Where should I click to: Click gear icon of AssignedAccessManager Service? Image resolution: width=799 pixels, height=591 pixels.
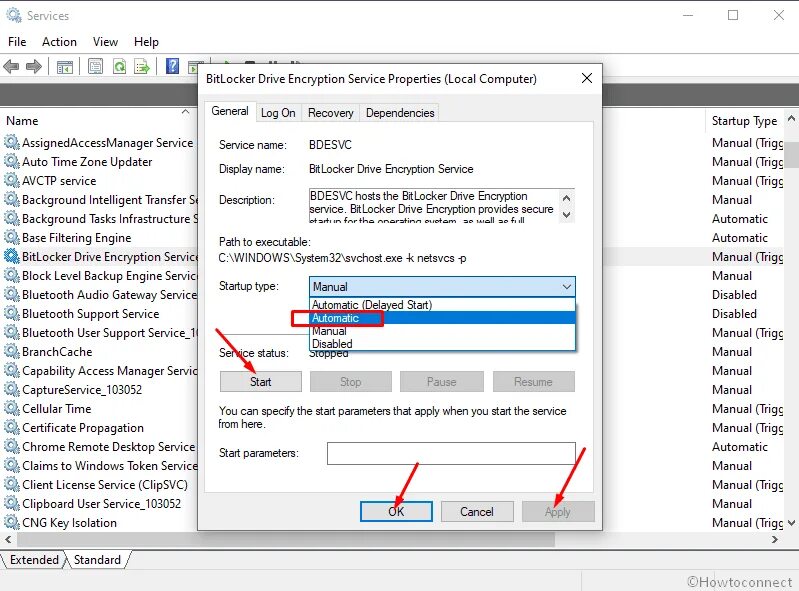(12, 142)
